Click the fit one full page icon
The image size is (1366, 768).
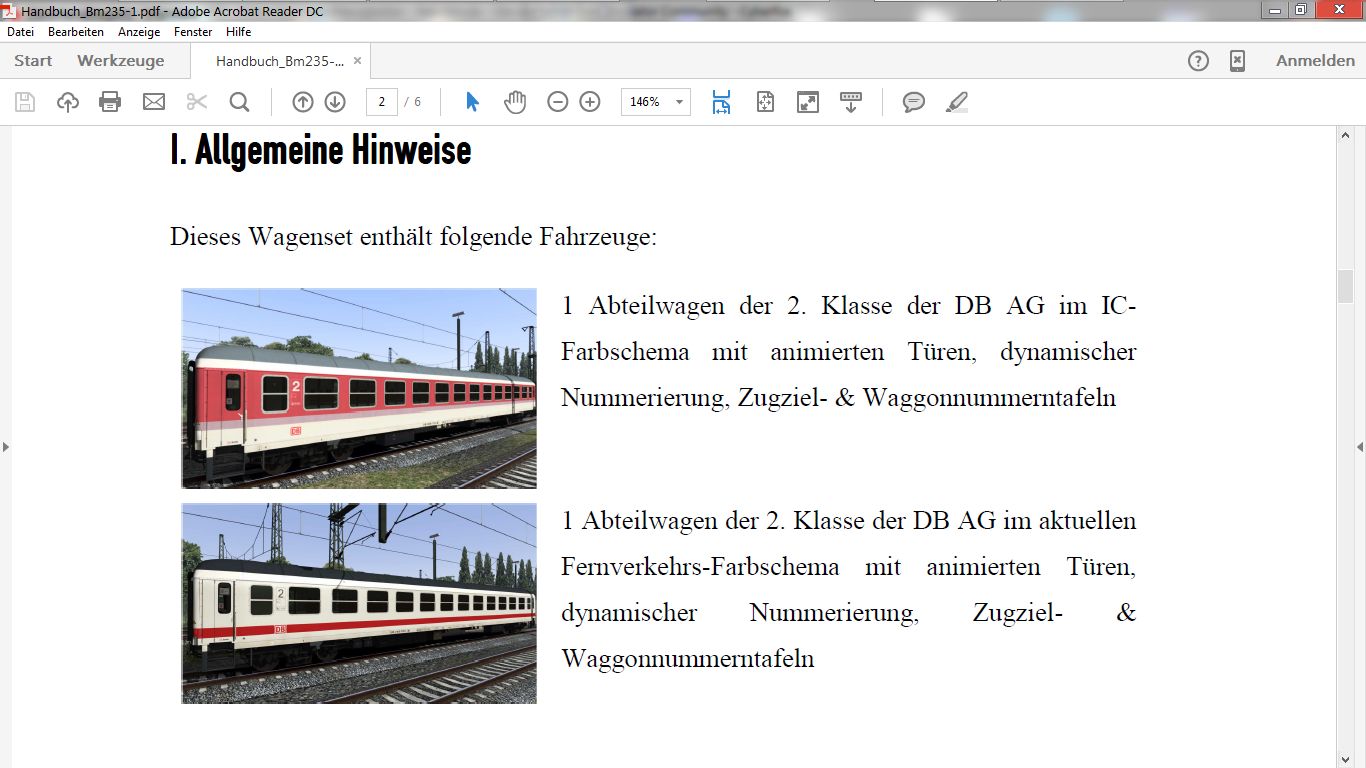point(765,102)
